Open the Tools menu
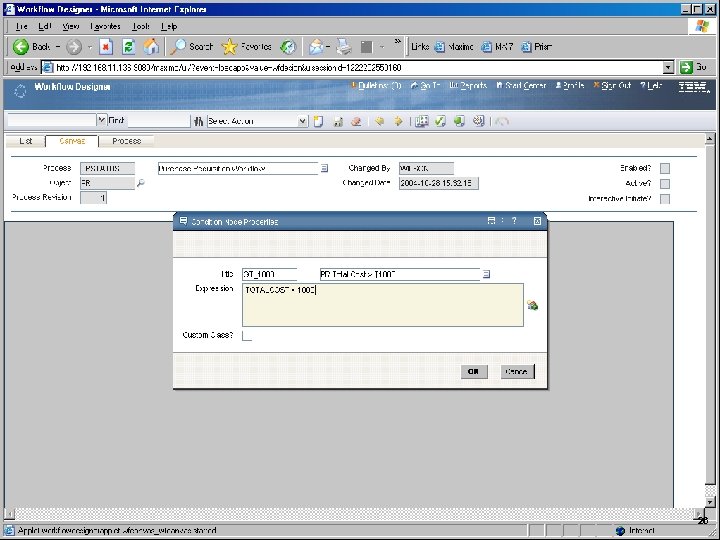Screen dimensions: 720x540 pos(141,26)
